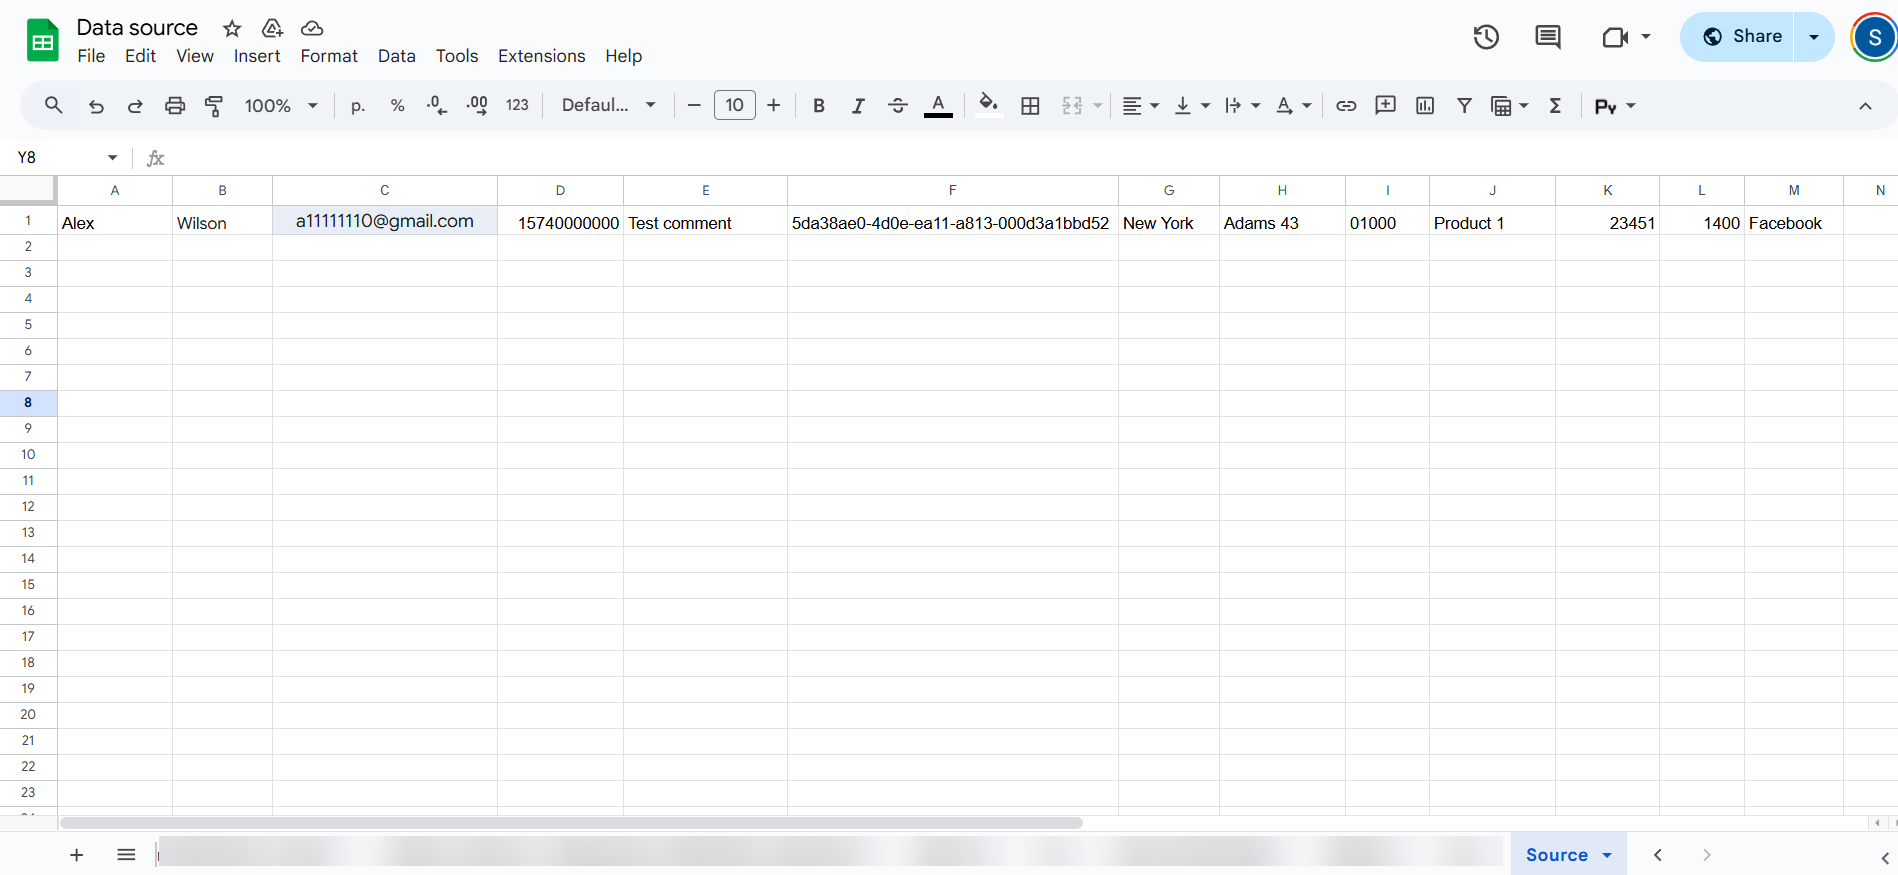
Task: Insert a chart
Action: [1425, 106]
